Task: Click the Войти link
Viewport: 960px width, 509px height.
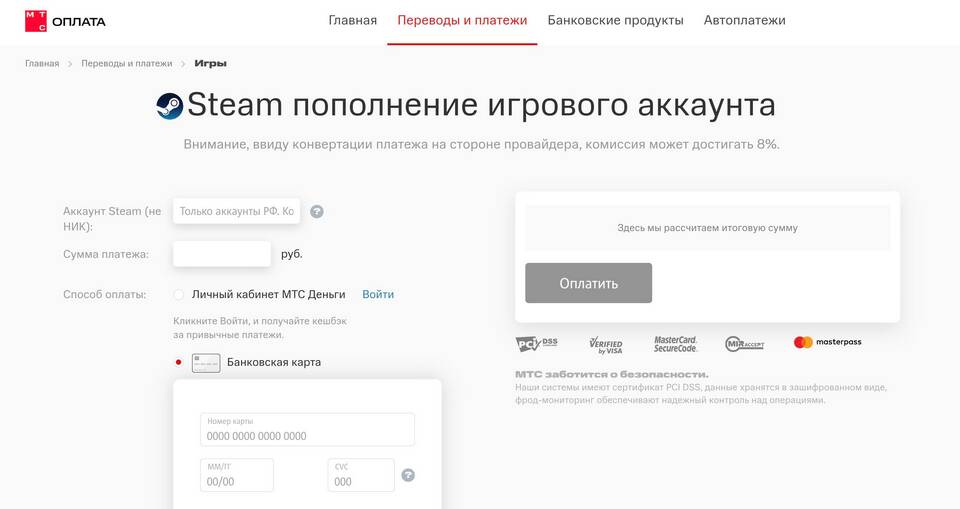Action: tap(378, 295)
